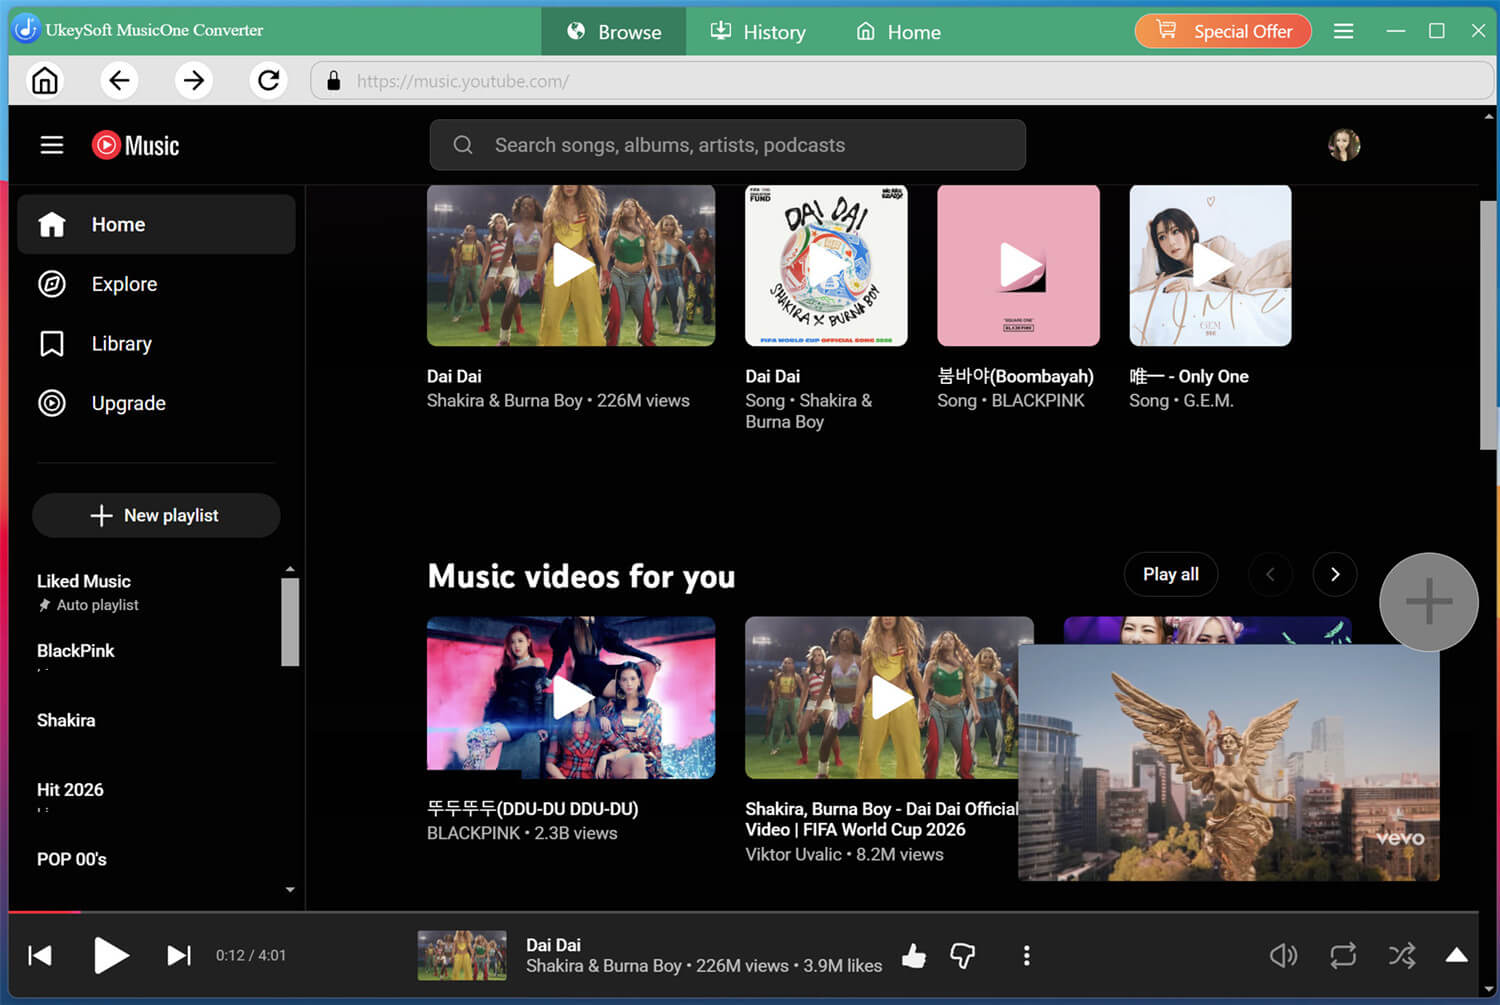Play the Only One G.E.M. thumbnail
This screenshot has width=1500, height=1005.
1210,265
